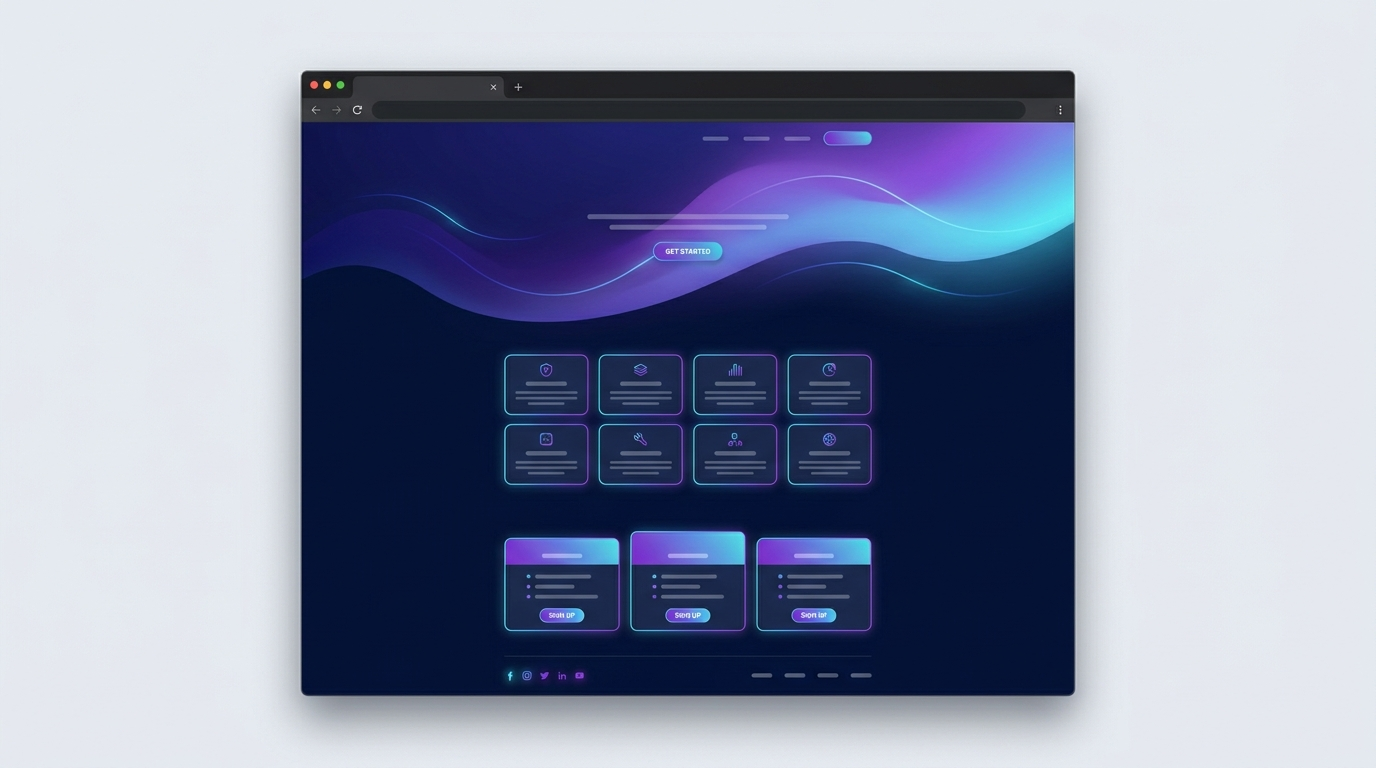Click Sign UP on the middle pricing card

(x=688, y=616)
